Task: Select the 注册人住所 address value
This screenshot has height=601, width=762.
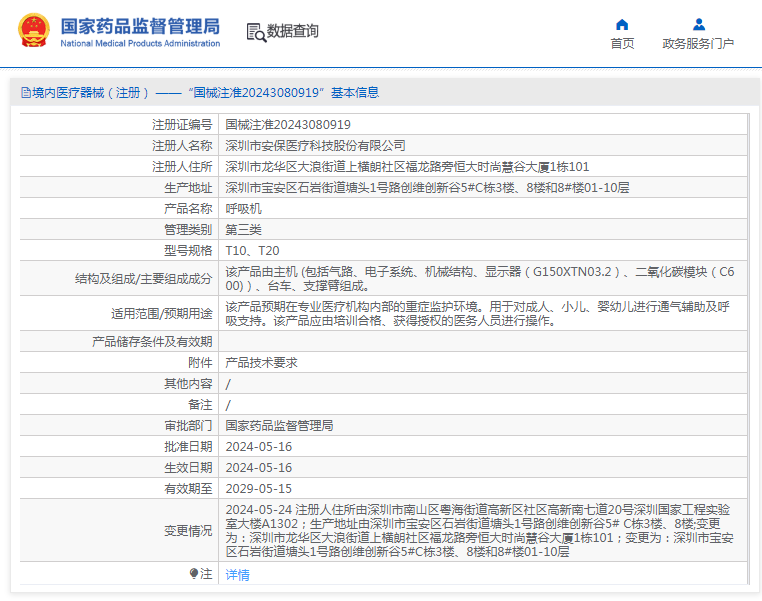Action: click(x=407, y=167)
